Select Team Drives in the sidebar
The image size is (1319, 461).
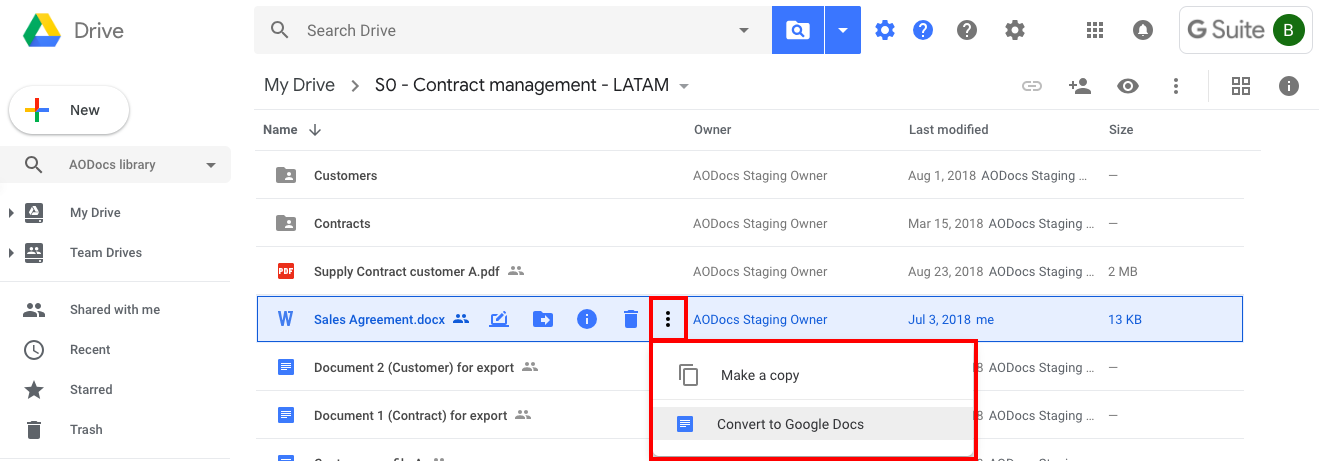click(106, 252)
